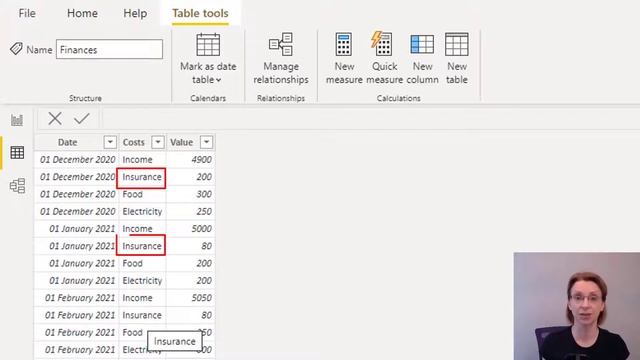Click the Food cell for 01 January 2021
The width and height of the screenshot is (640, 360).
[x=142, y=264]
